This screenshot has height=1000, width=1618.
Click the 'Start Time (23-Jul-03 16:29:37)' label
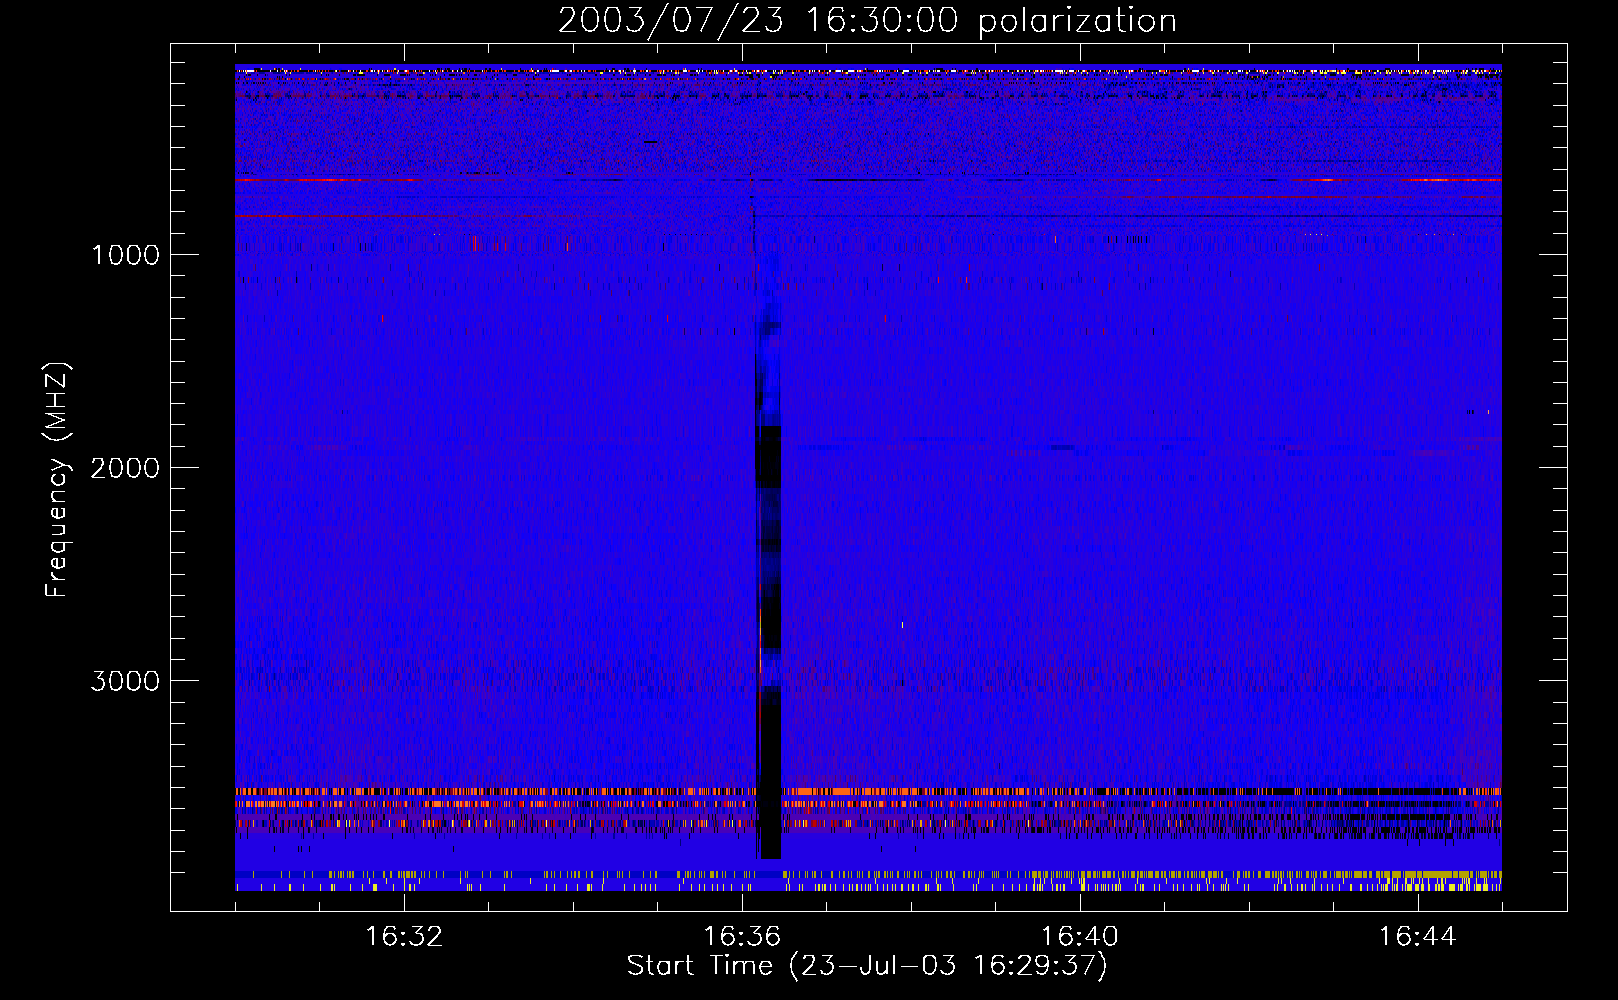click(x=867, y=966)
